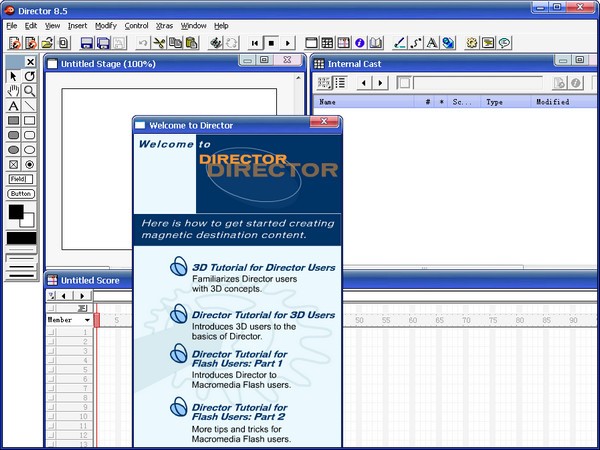
Task: Click the foreground color chip
Action: (x=15, y=212)
